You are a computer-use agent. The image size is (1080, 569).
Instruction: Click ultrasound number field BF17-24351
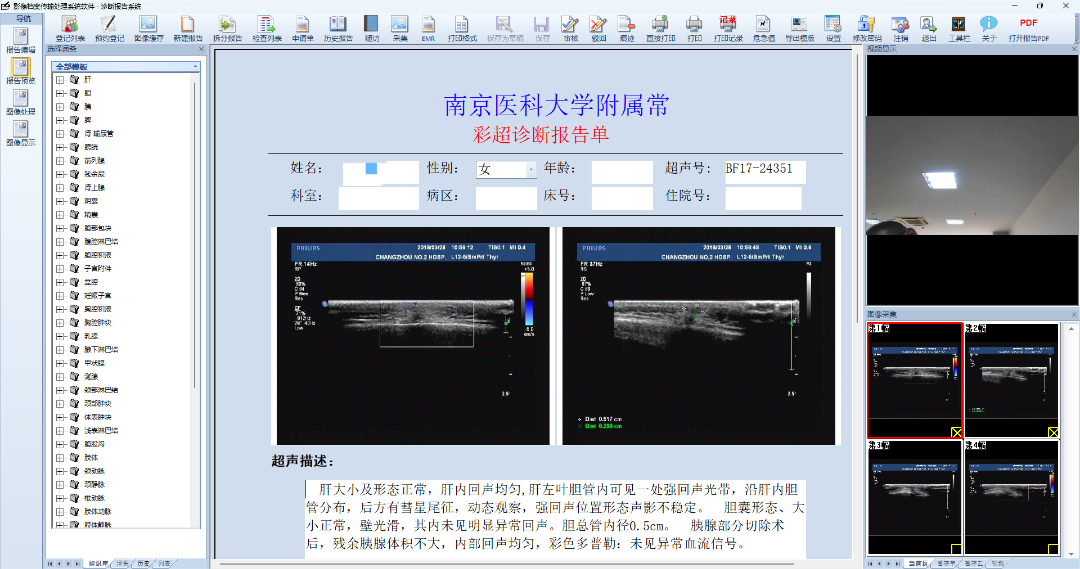pos(765,172)
